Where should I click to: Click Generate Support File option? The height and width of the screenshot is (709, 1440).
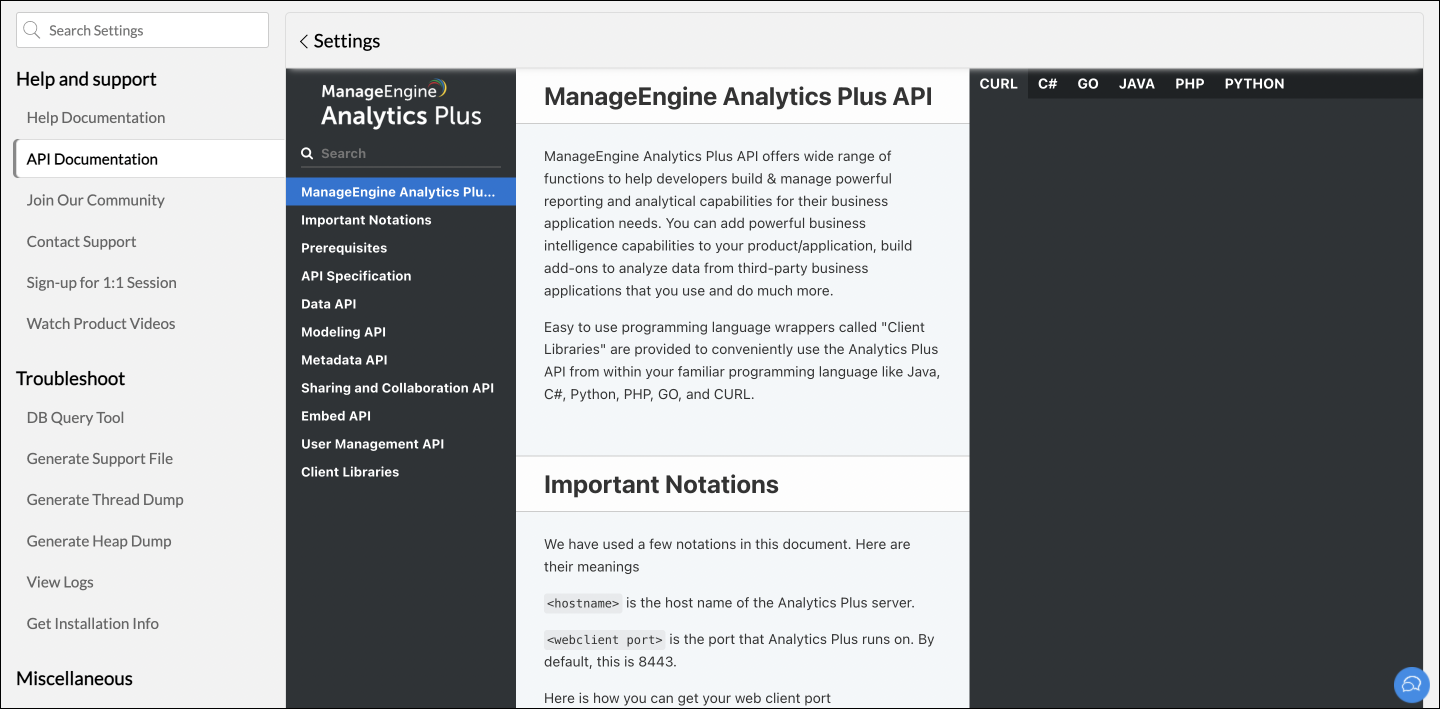pos(100,458)
